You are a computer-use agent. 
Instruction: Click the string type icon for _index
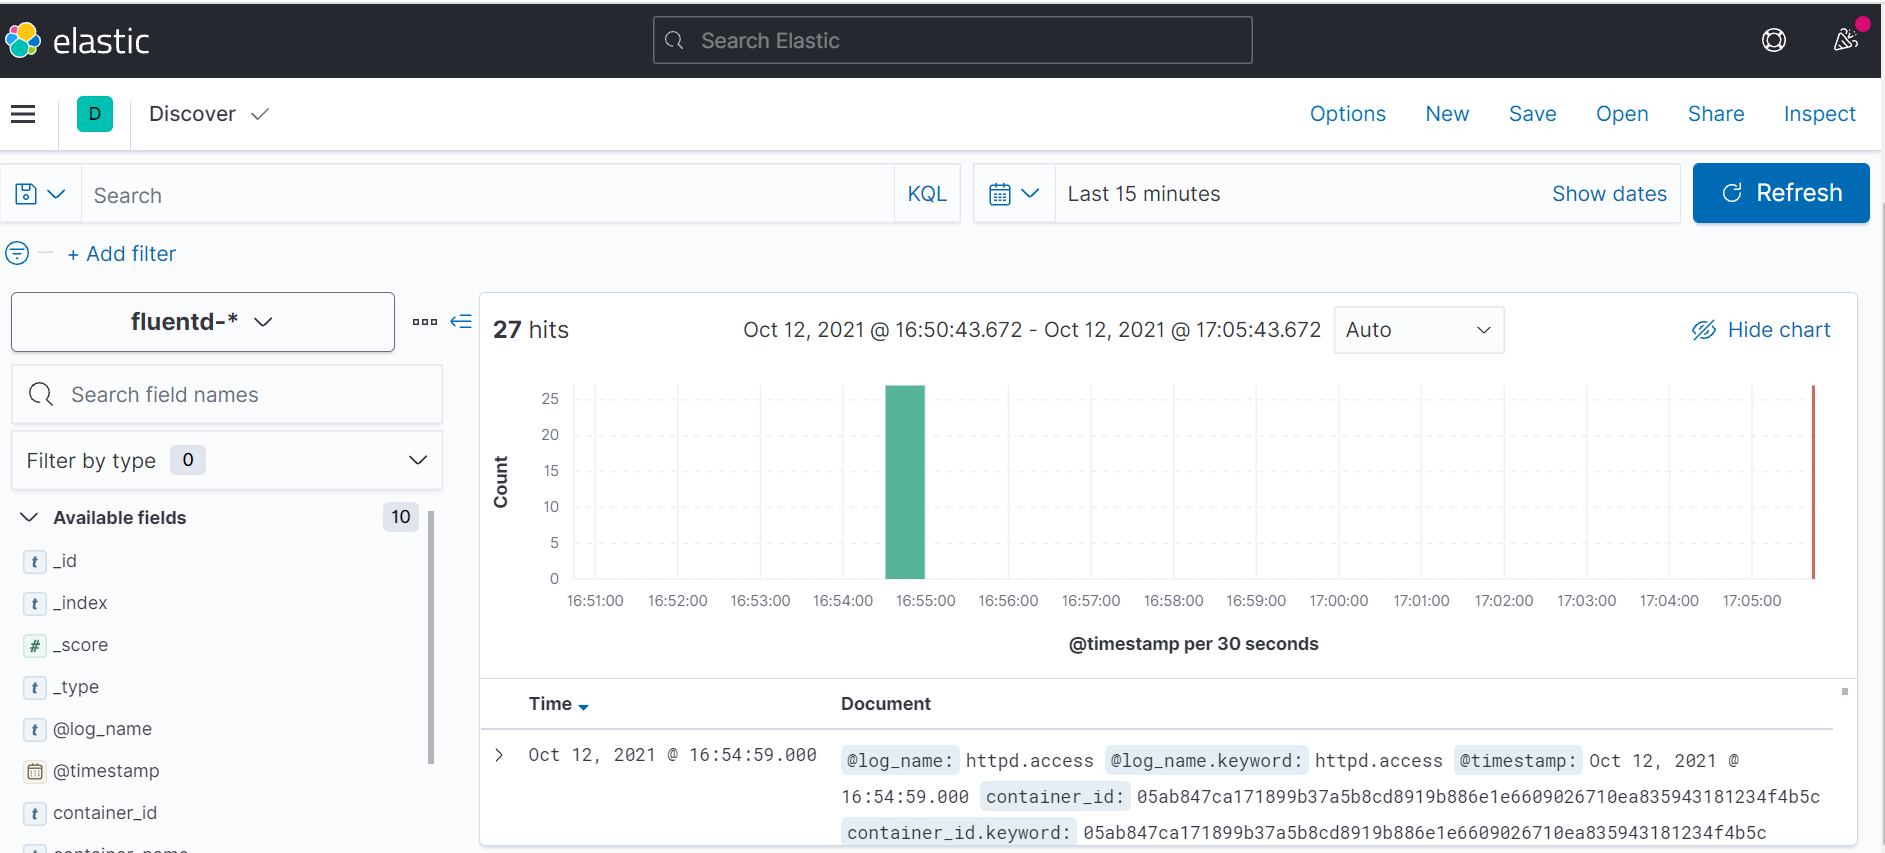pyautogui.click(x=35, y=603)
